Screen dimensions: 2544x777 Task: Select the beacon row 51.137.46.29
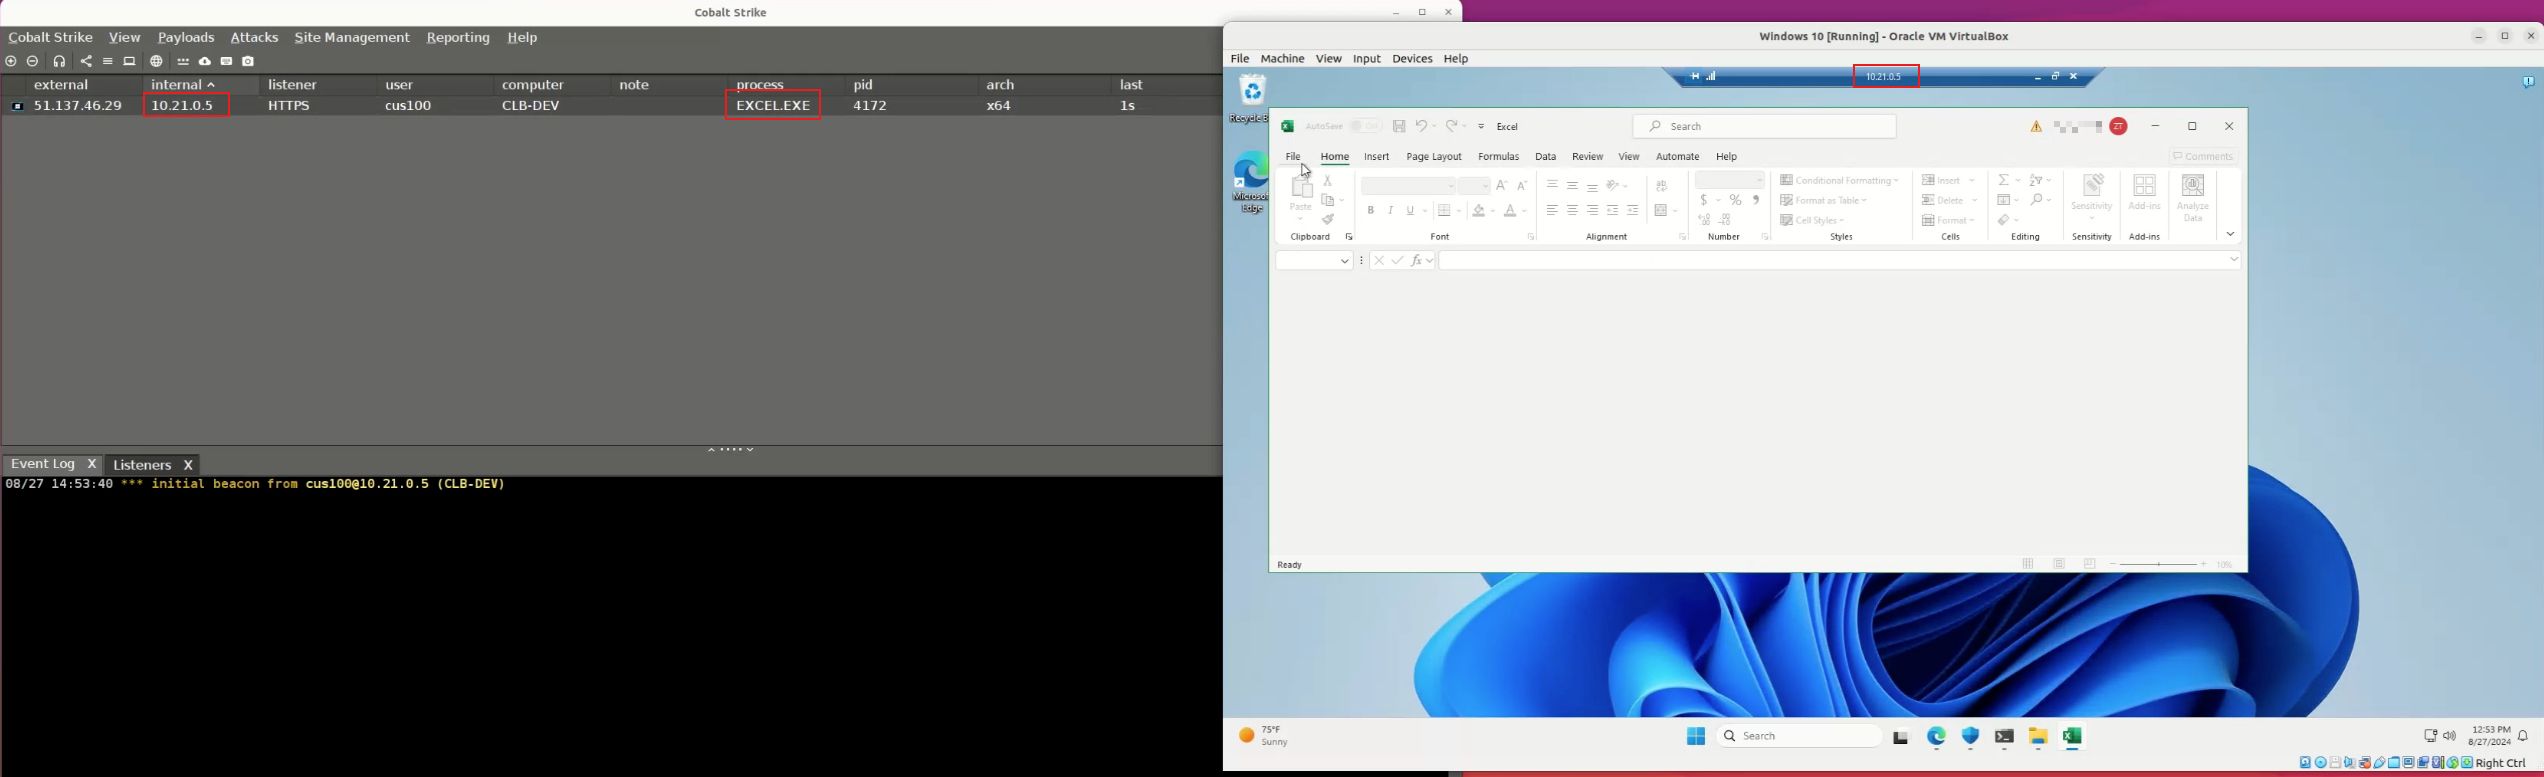[x=78, y=106]
